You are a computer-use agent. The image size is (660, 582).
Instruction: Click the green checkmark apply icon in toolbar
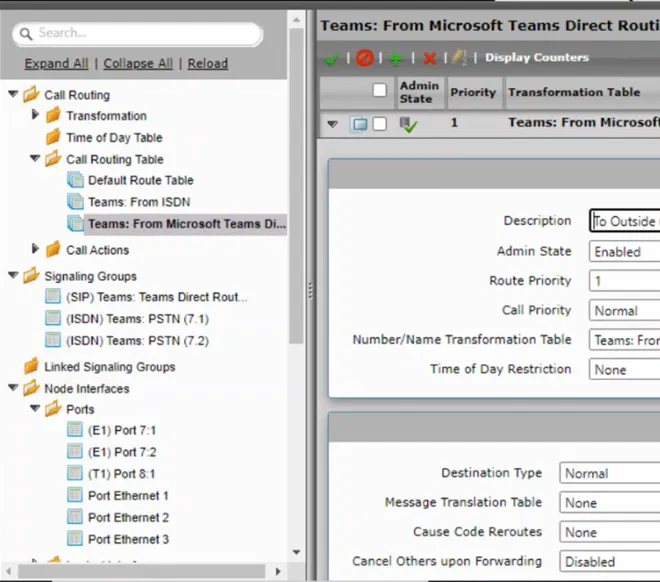click(331, 58)
